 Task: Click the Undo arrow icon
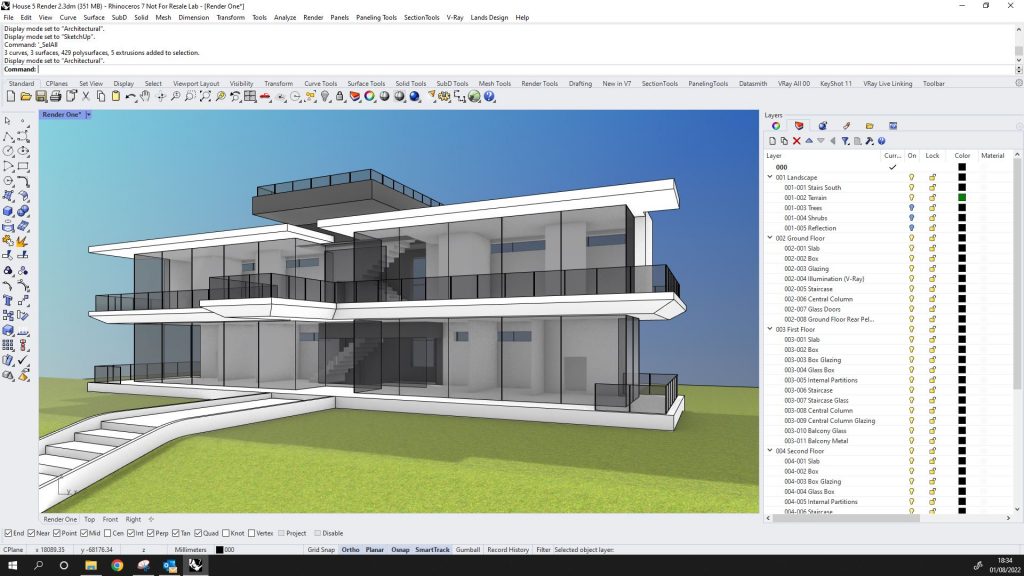131,97
